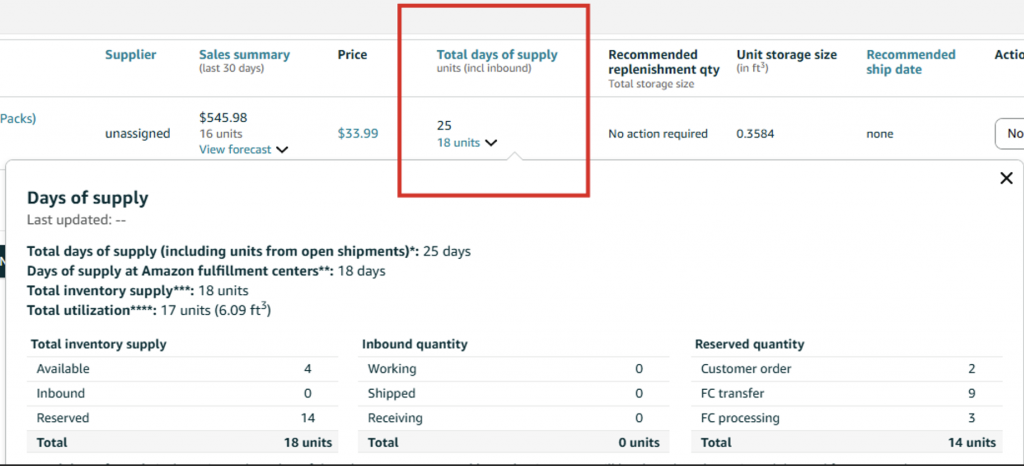Click the Shipped row in Inbound quantity
This screenshot has width=1024, height=466.
(514, 394)
